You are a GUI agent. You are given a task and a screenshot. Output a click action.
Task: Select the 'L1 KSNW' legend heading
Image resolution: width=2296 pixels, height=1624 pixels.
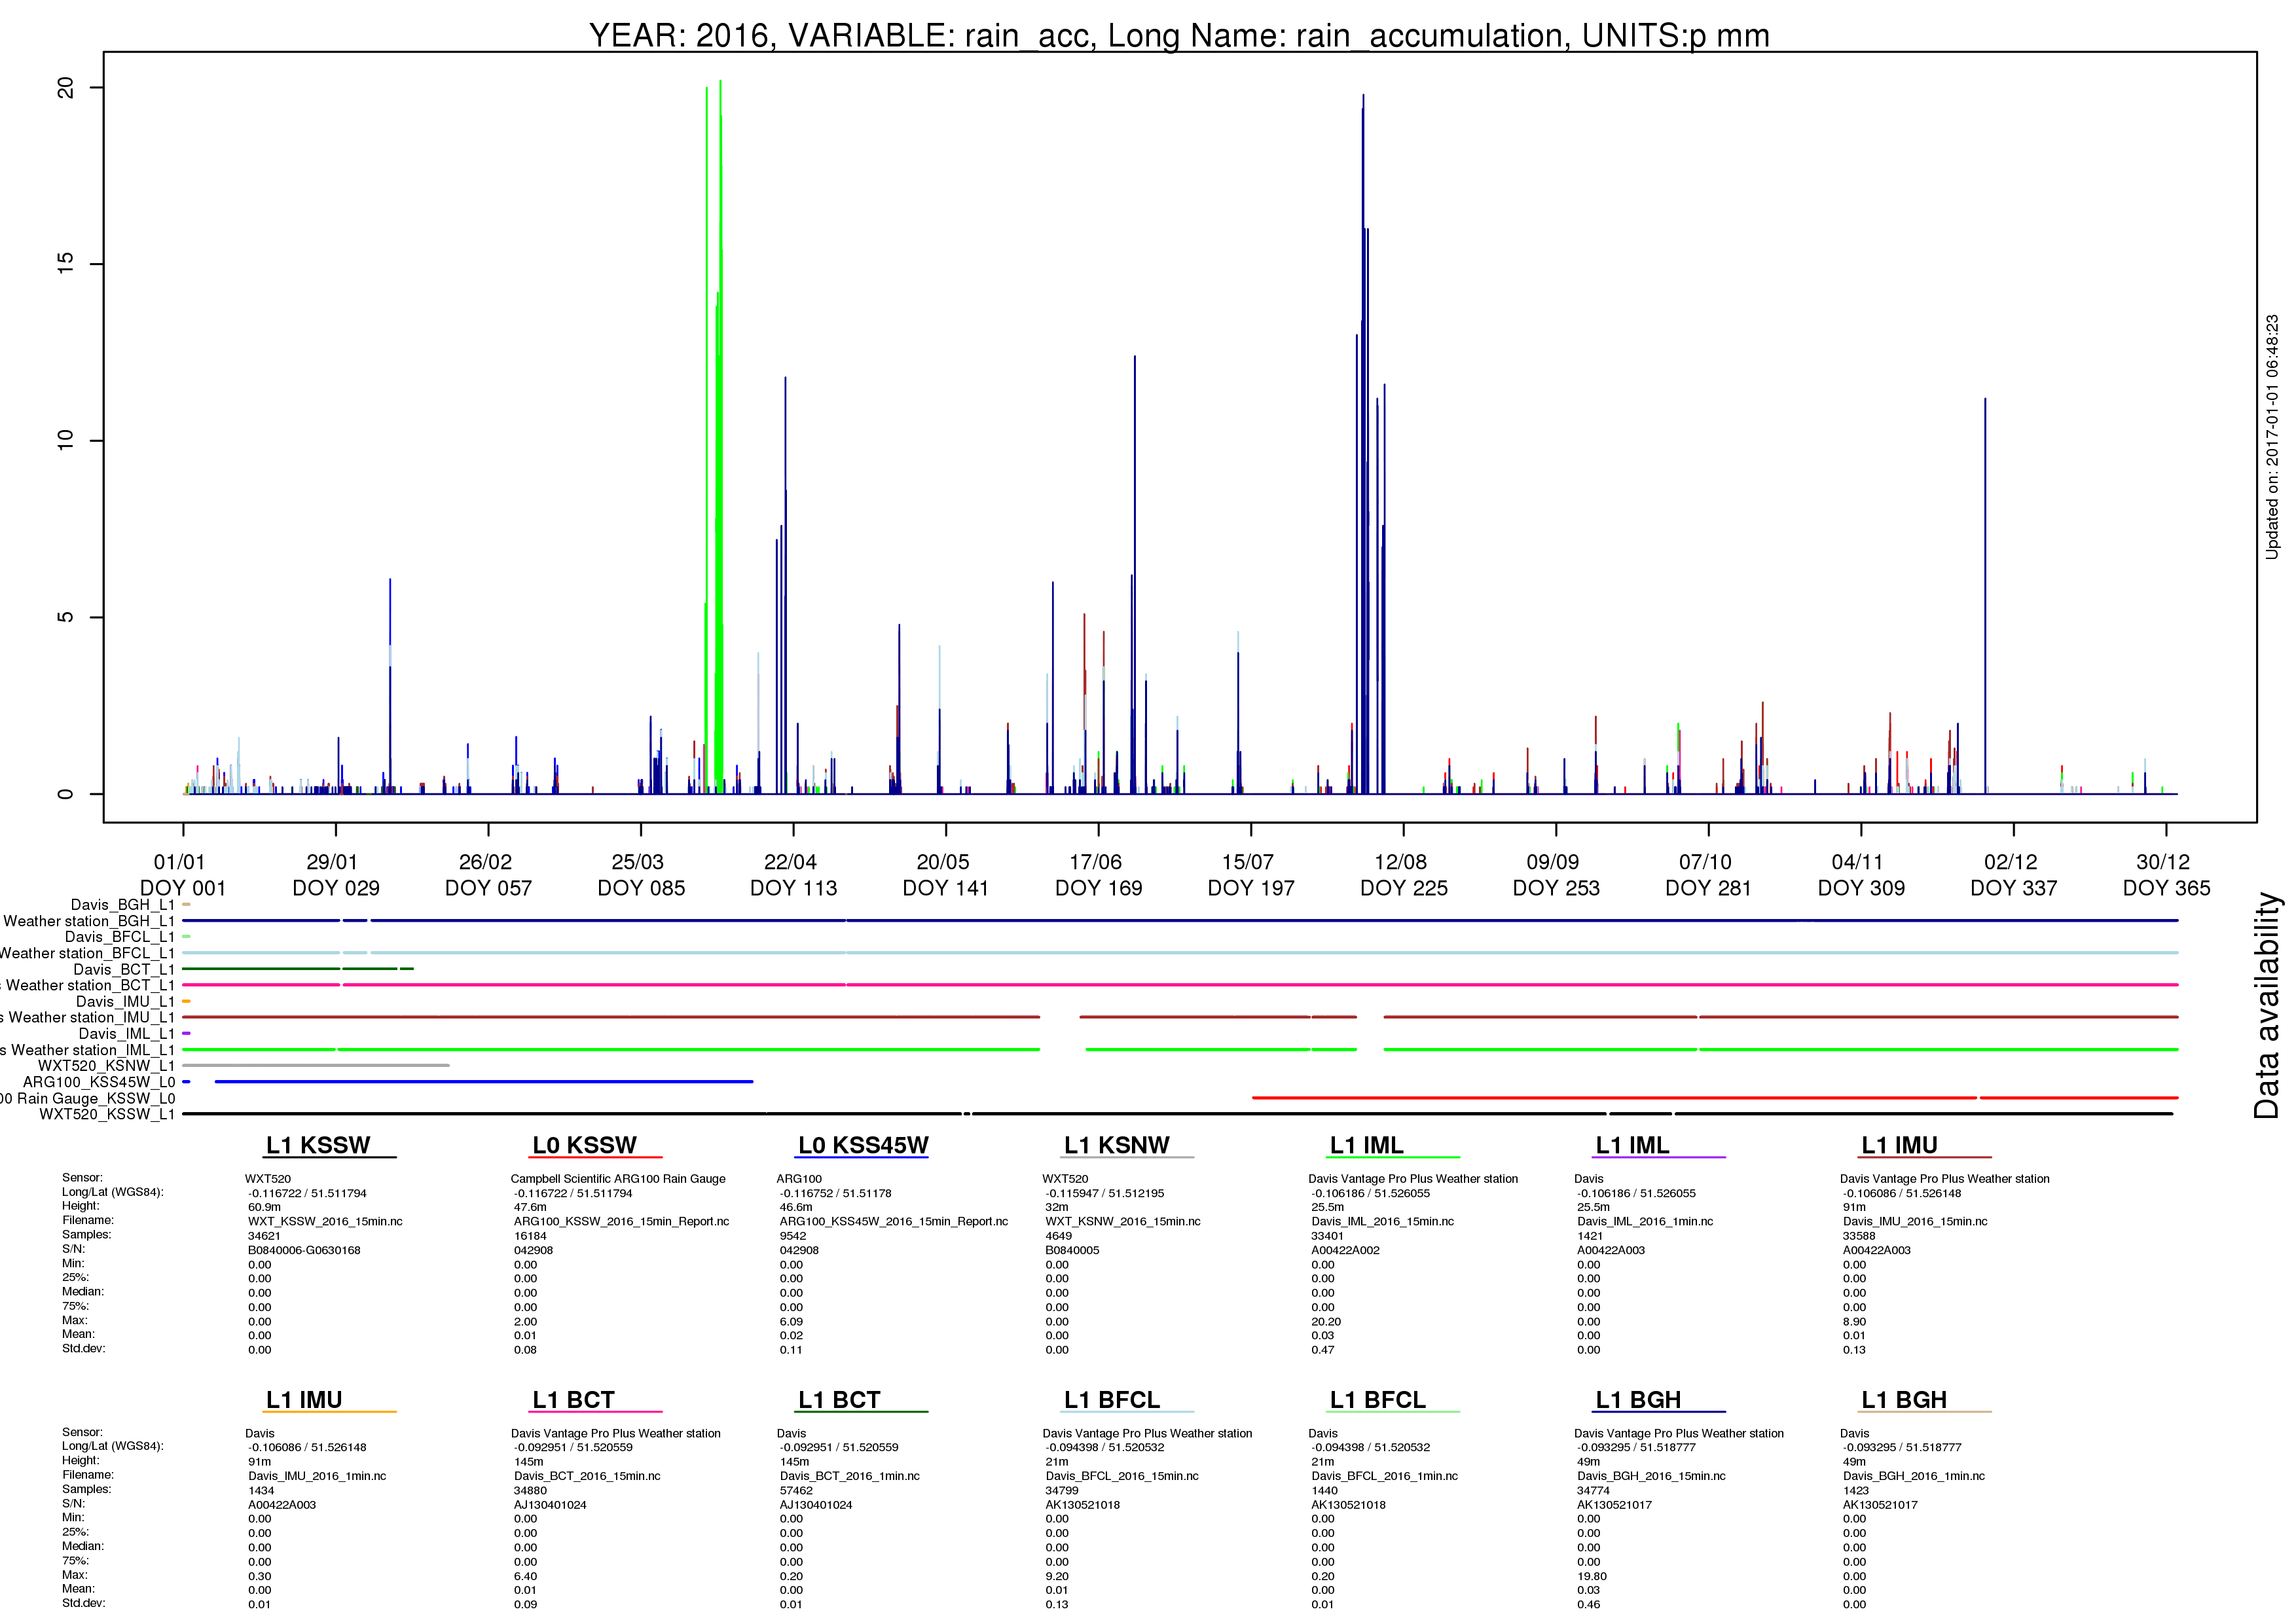click(1116, 1146)
